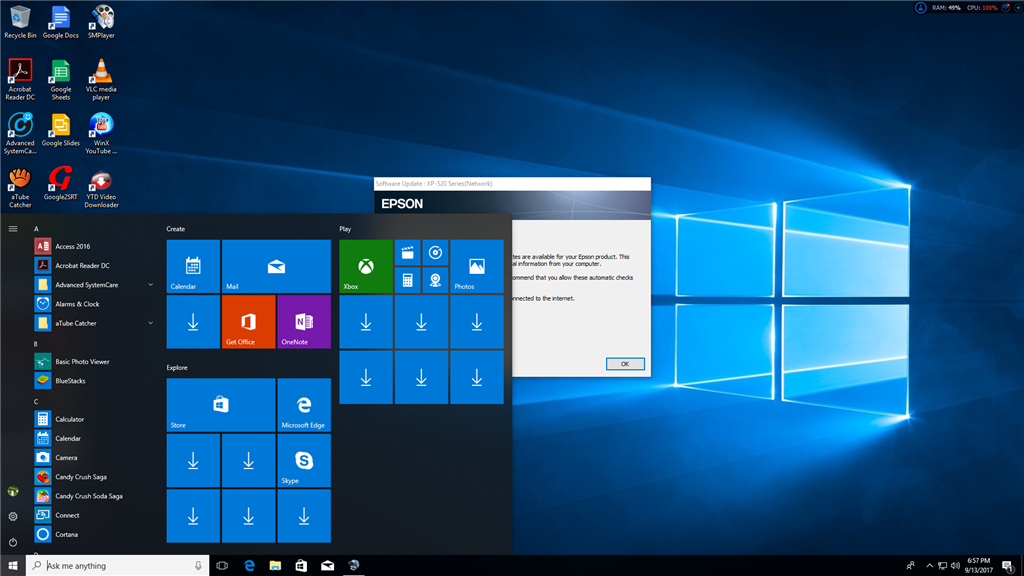
Task: Open the Xbox tile
Action: click(366, 266)
